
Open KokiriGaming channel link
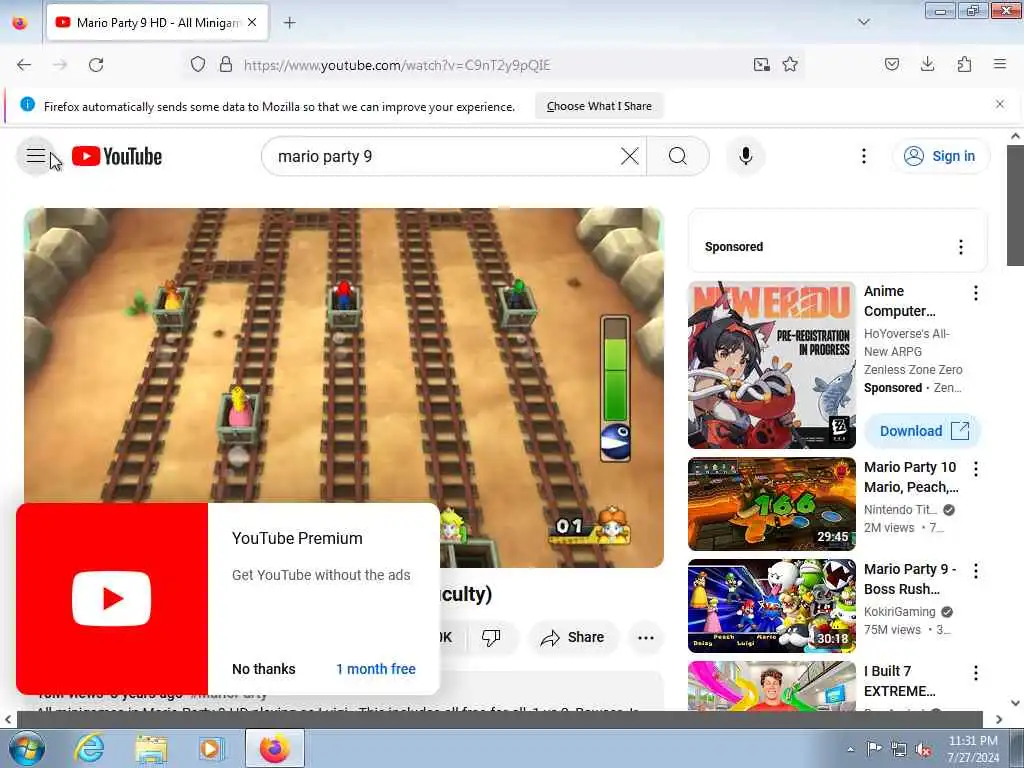(x=899, y=612)
